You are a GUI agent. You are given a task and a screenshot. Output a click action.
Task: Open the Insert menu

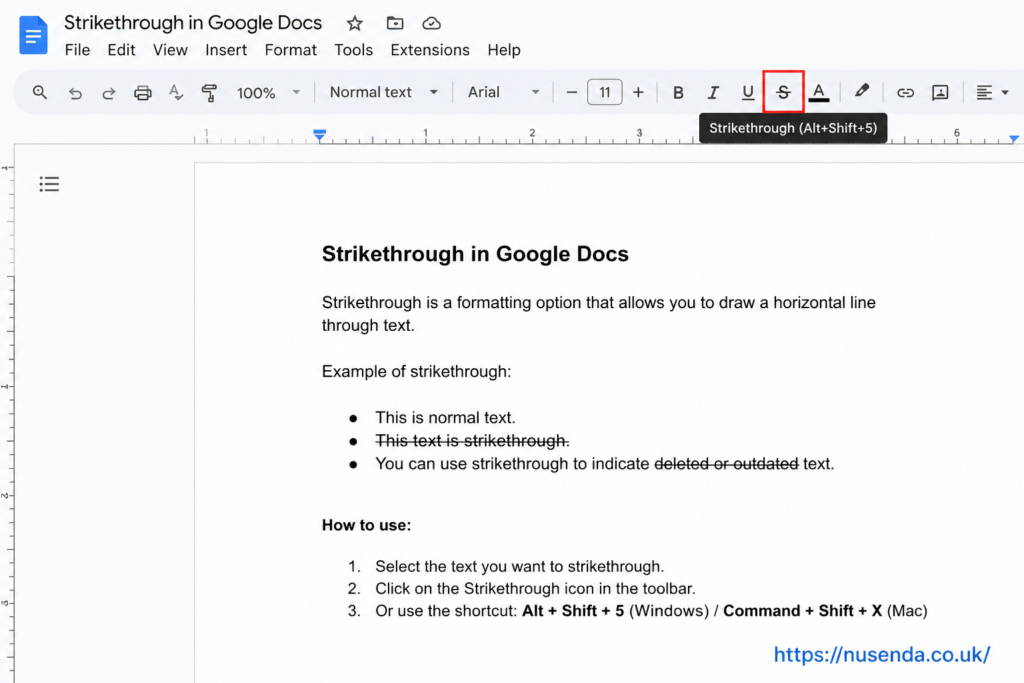point(226,50)
